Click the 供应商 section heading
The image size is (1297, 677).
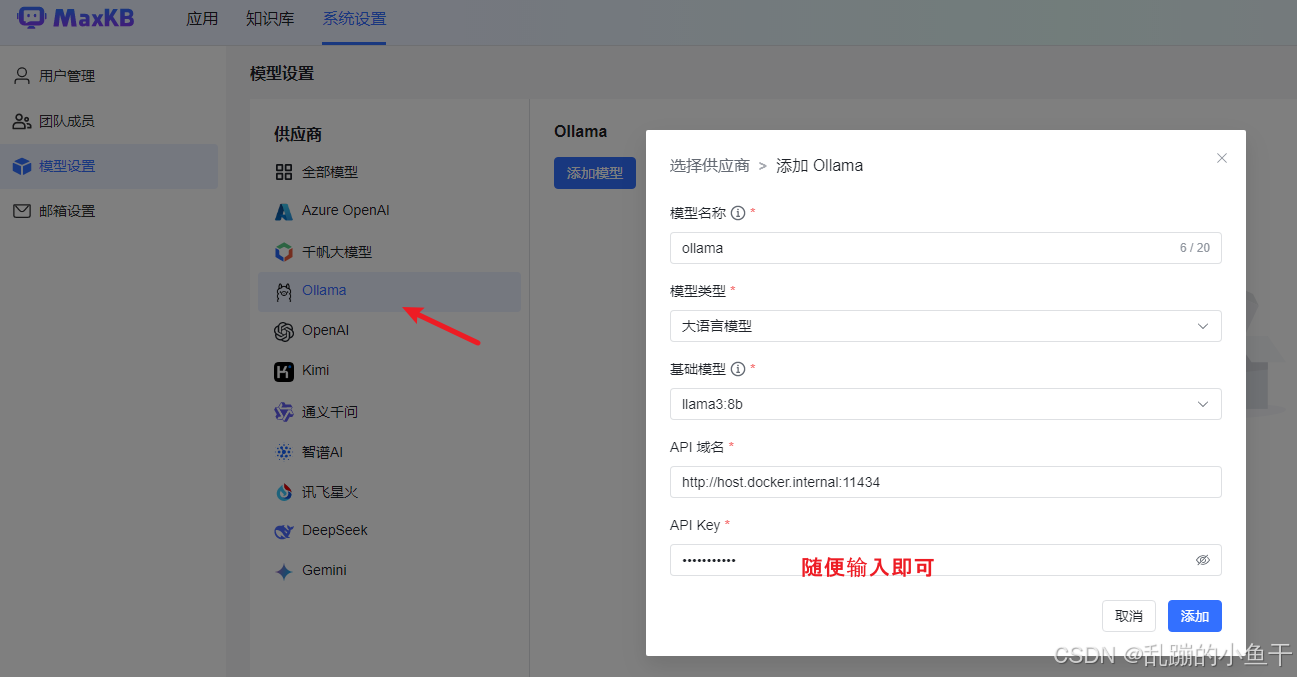point(298,134)
